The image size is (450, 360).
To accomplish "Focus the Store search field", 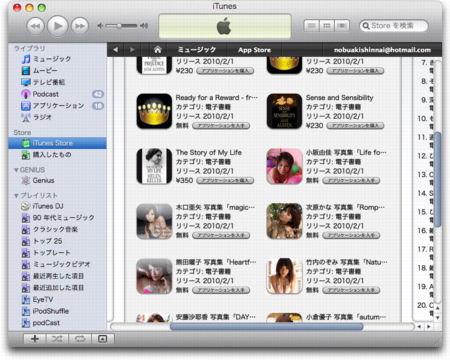I will point(394,26).
